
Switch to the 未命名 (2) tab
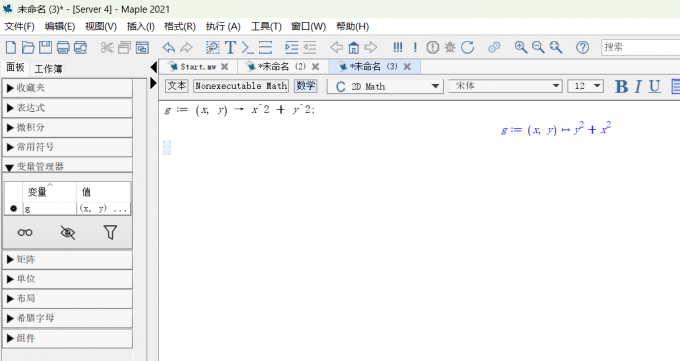pos(282,67)
